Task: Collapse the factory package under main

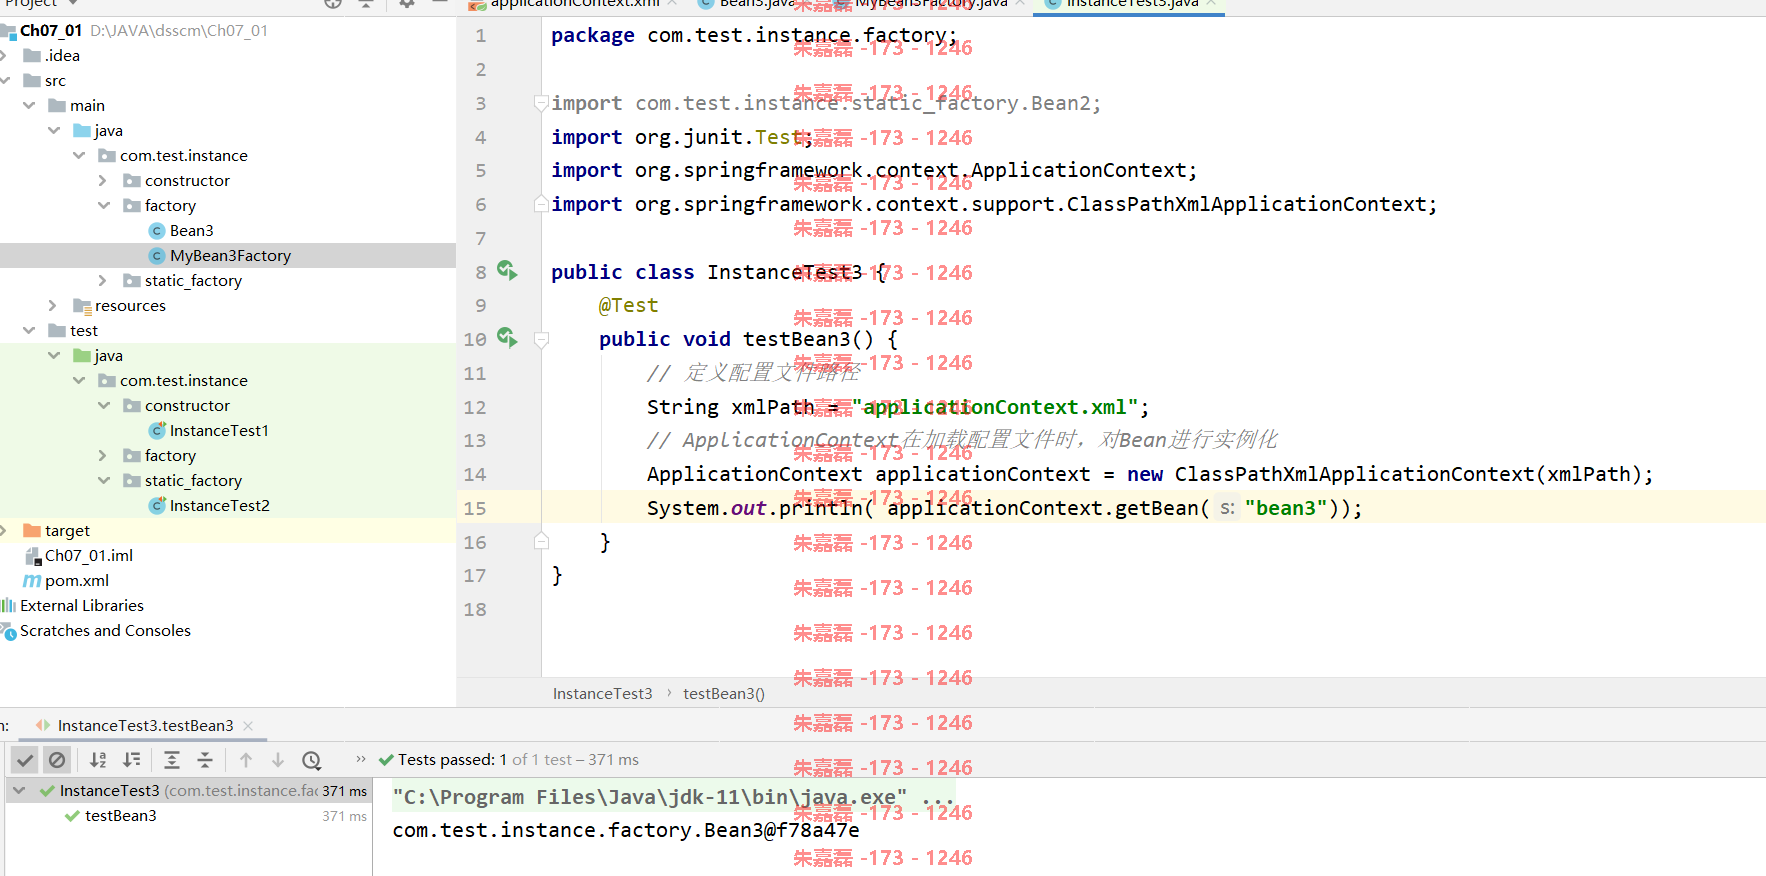Action: coord(104,205)
